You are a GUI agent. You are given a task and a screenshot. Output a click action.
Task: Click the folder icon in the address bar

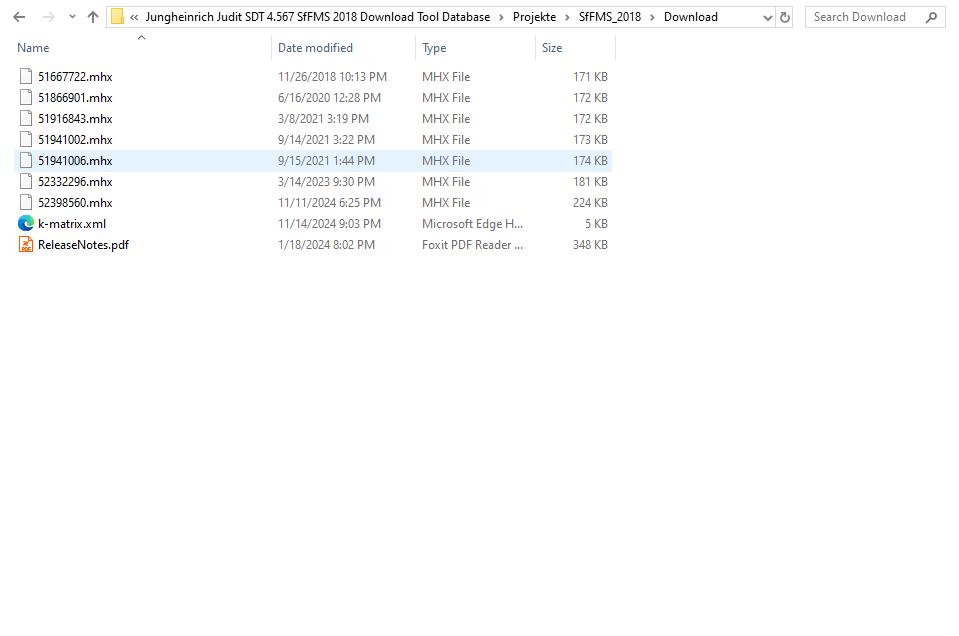(x=119, y=16)
